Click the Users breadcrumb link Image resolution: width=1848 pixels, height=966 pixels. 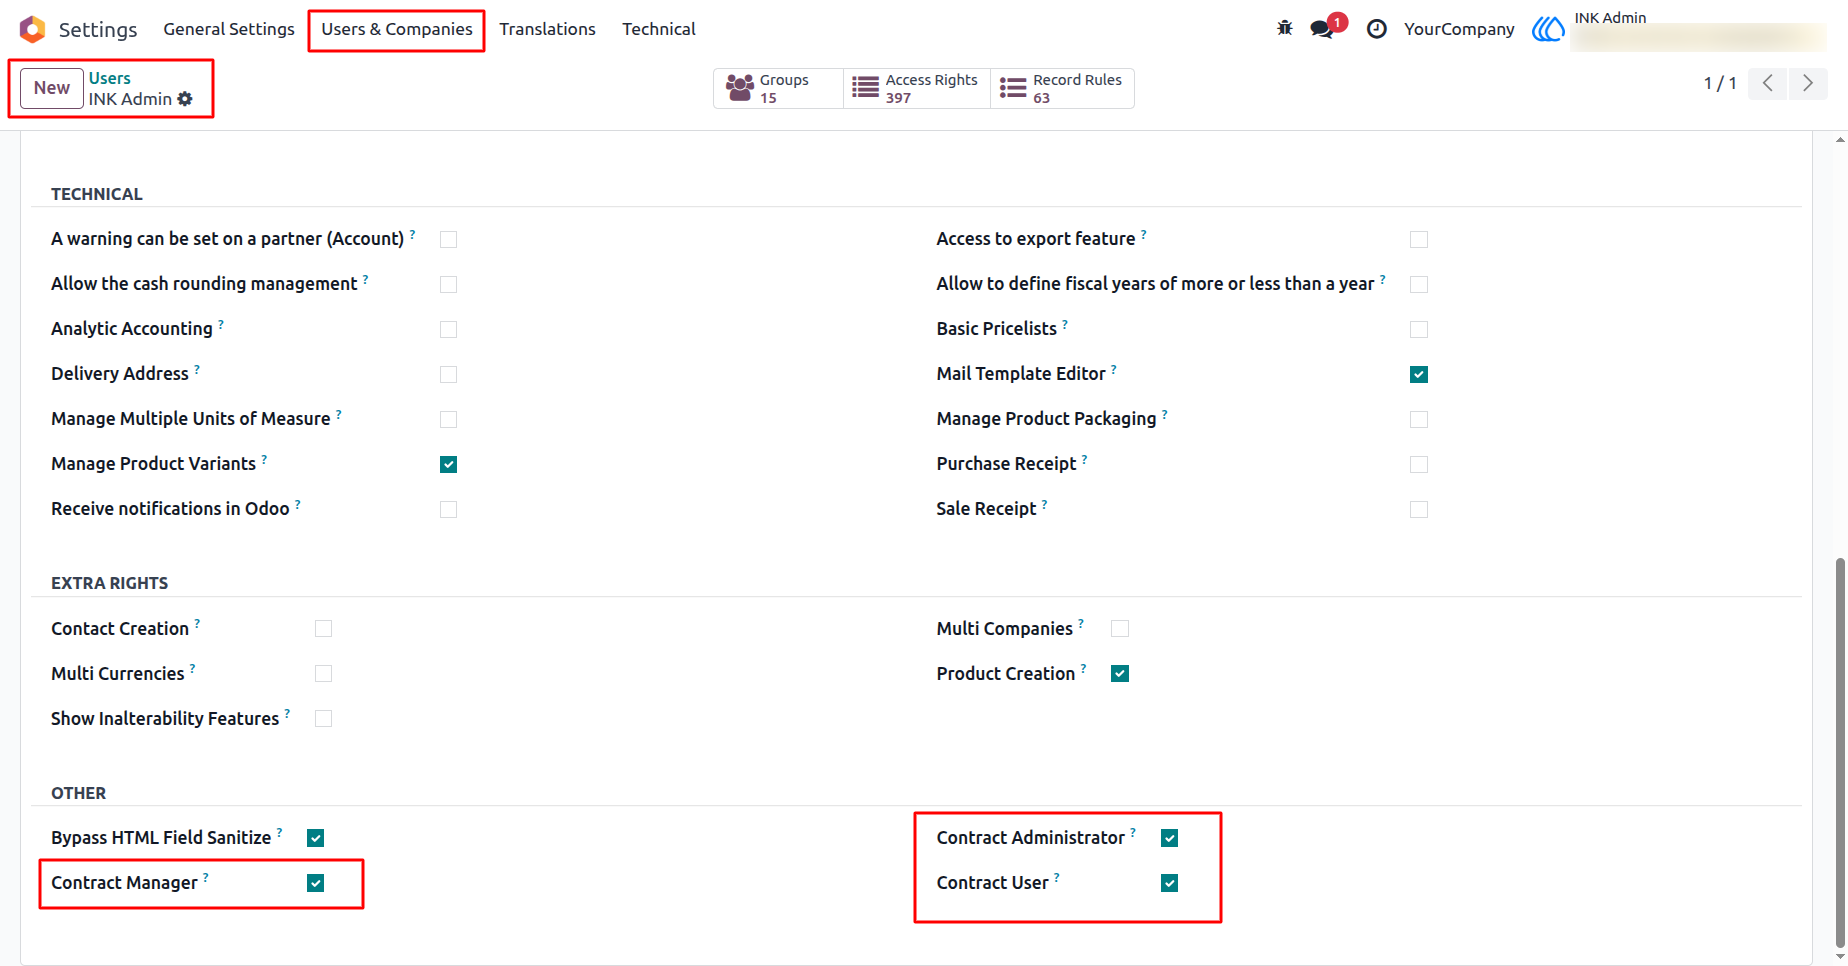pos(110,78)
